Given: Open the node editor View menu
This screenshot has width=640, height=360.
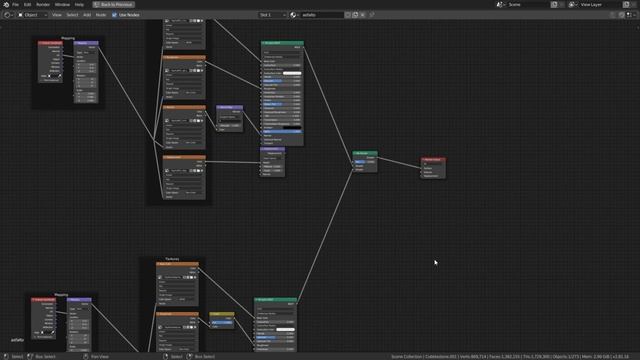Looking at the screenshot, I should 57,15.
